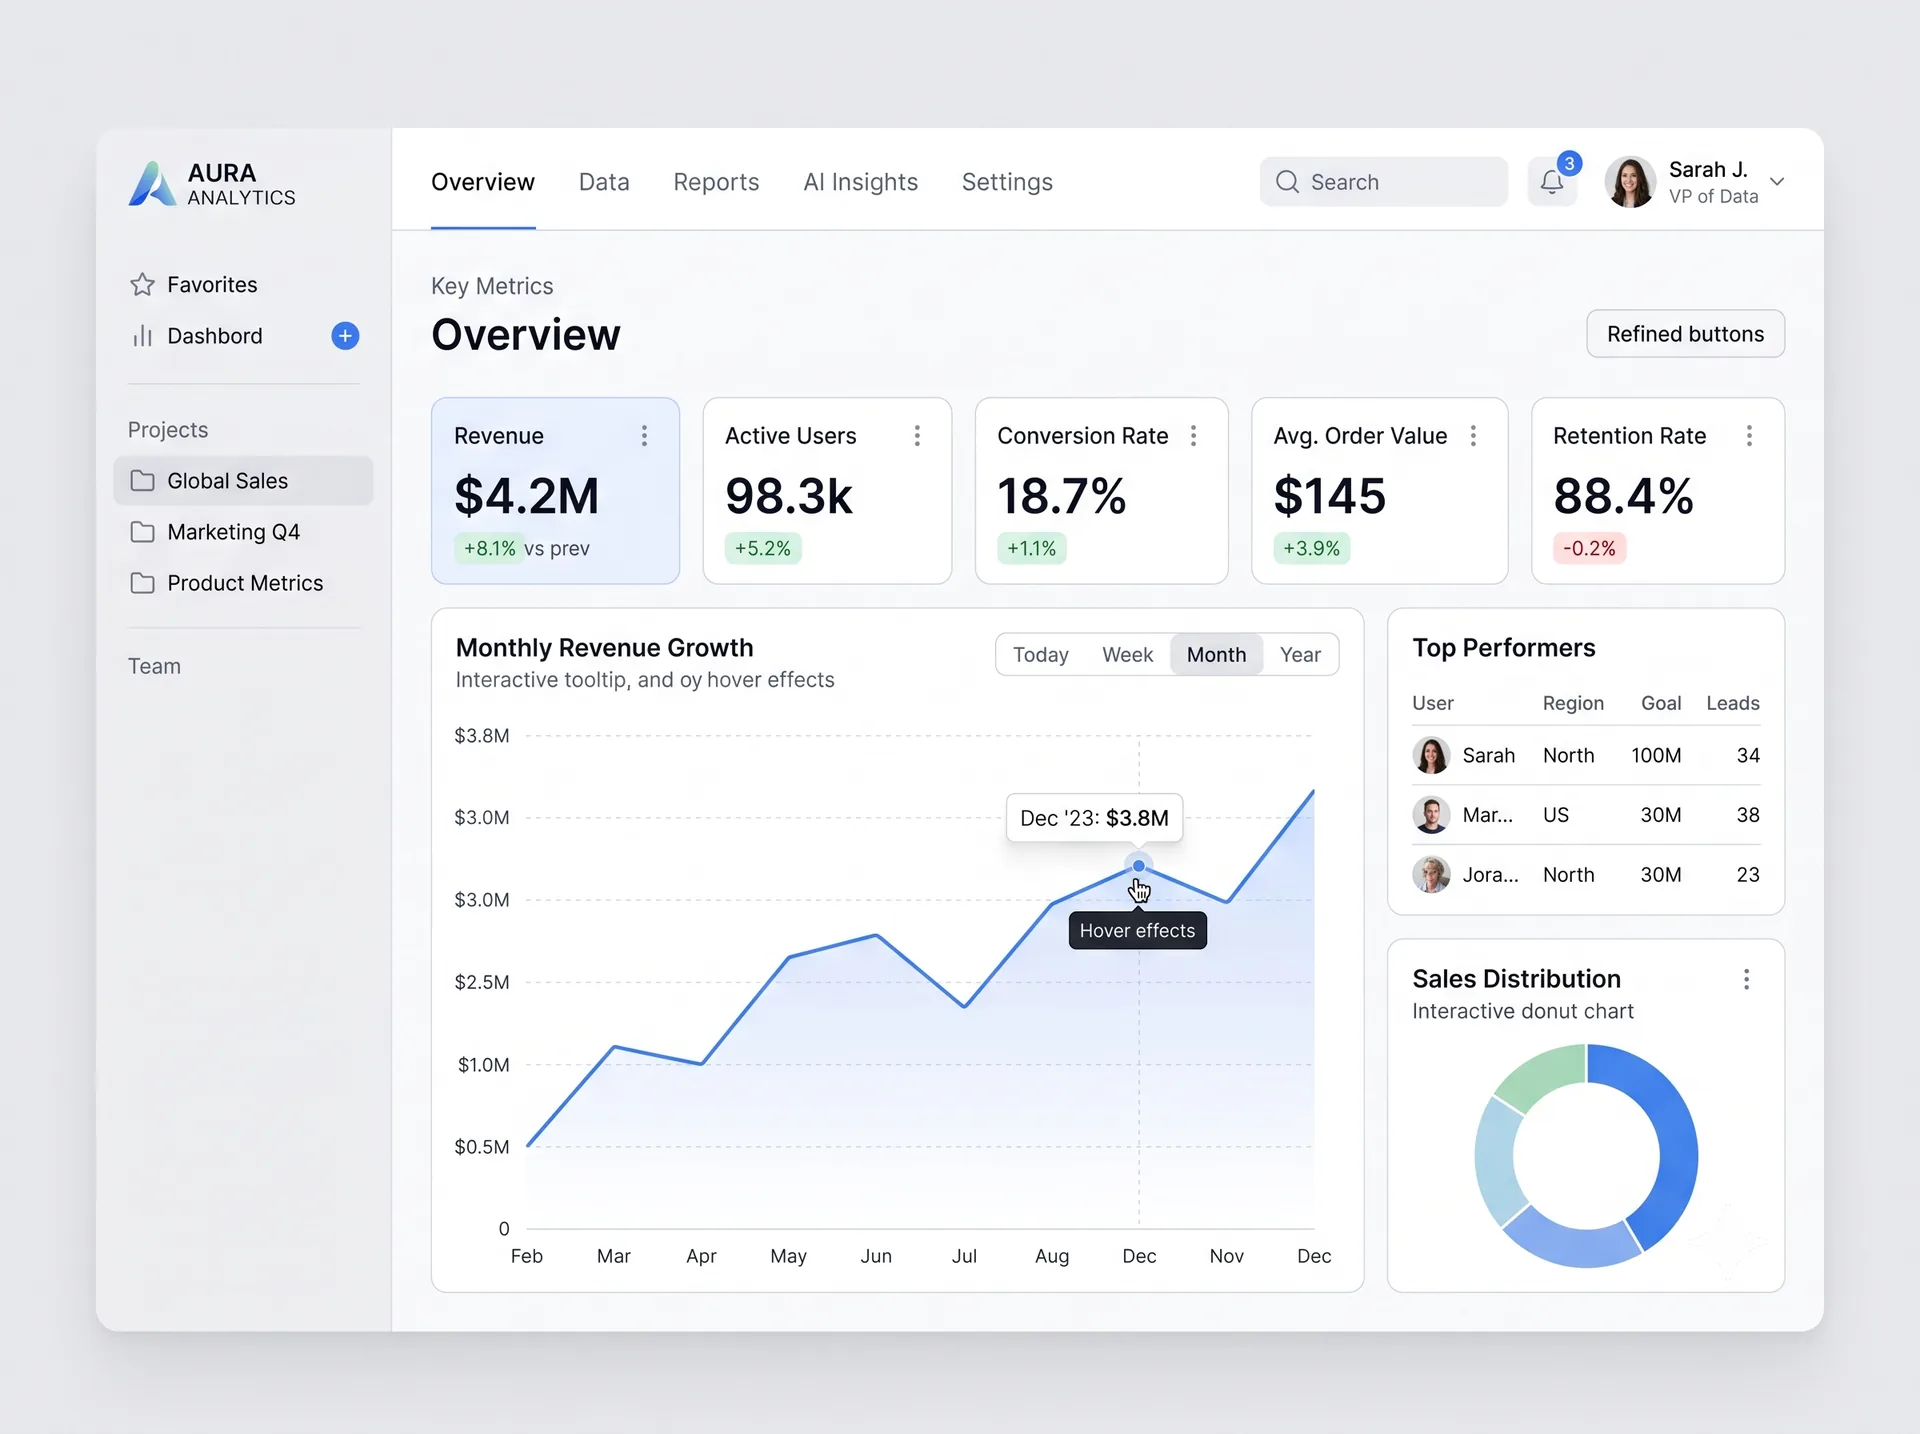Select Jora... row in Top Performers
1920x1434 pixels.
pyautogui.click(x=1585, y=875)
